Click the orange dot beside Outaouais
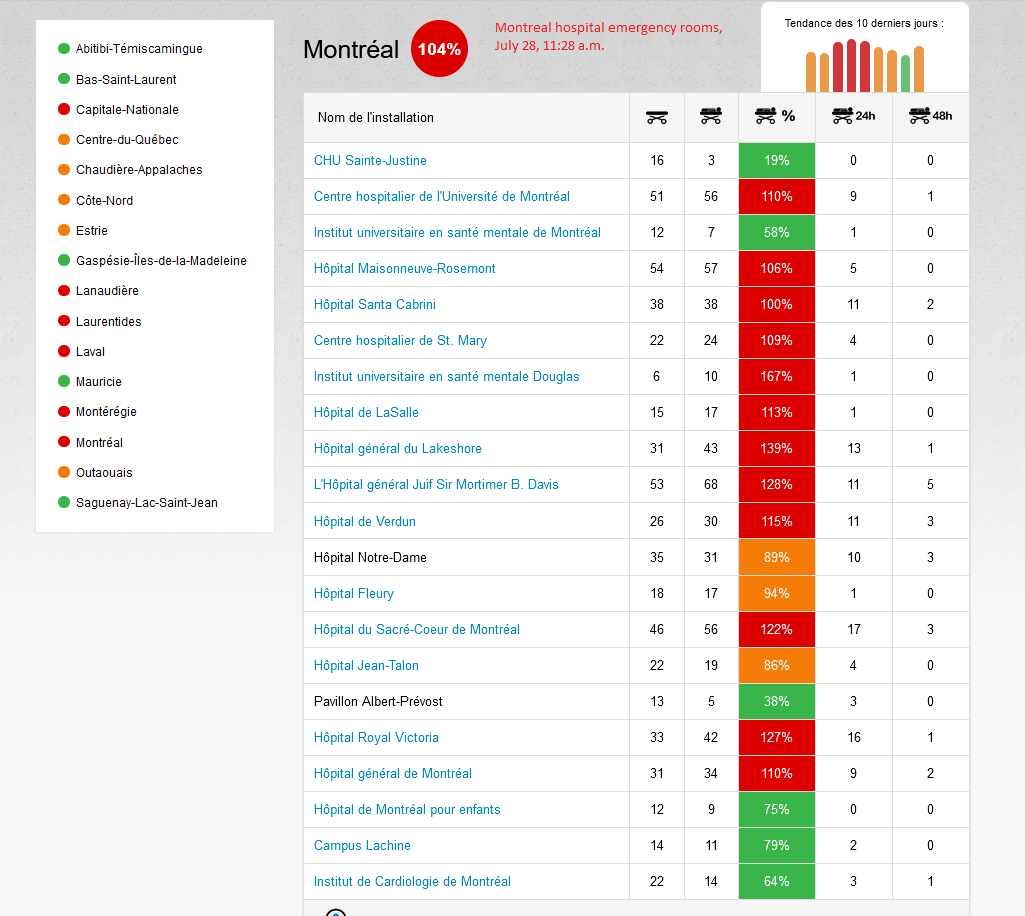1025x916 pixels. click(x=64, y=472)
